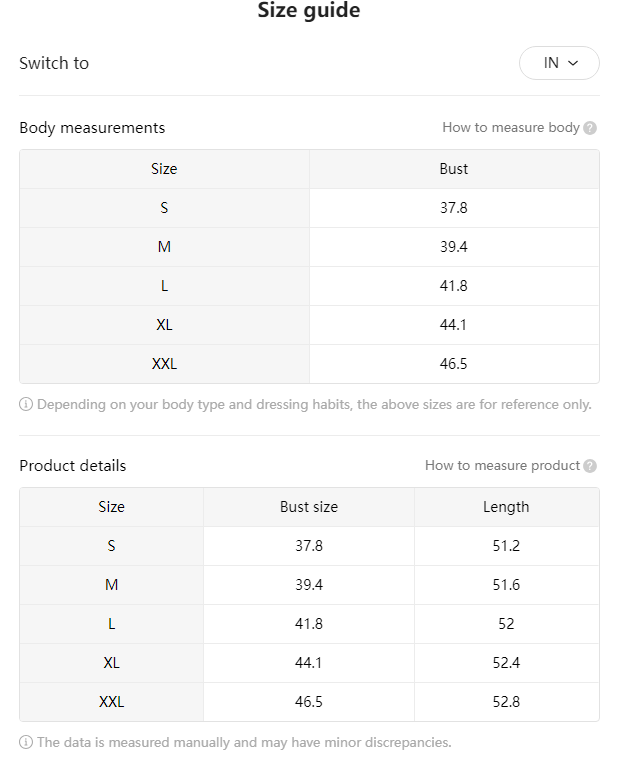Screen dimensions: 618x777
Task: Select the Length column header
Action: pyautogui.click(x=506, y=507)
